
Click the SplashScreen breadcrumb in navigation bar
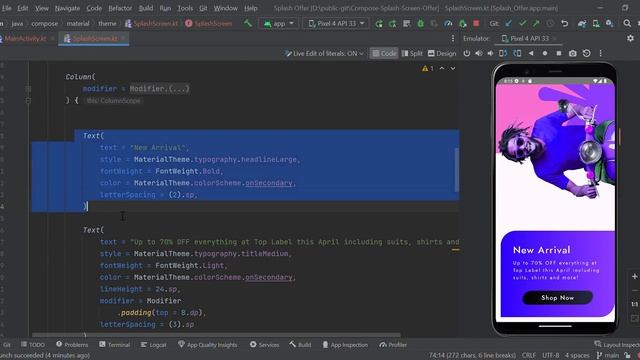[209, 24]
